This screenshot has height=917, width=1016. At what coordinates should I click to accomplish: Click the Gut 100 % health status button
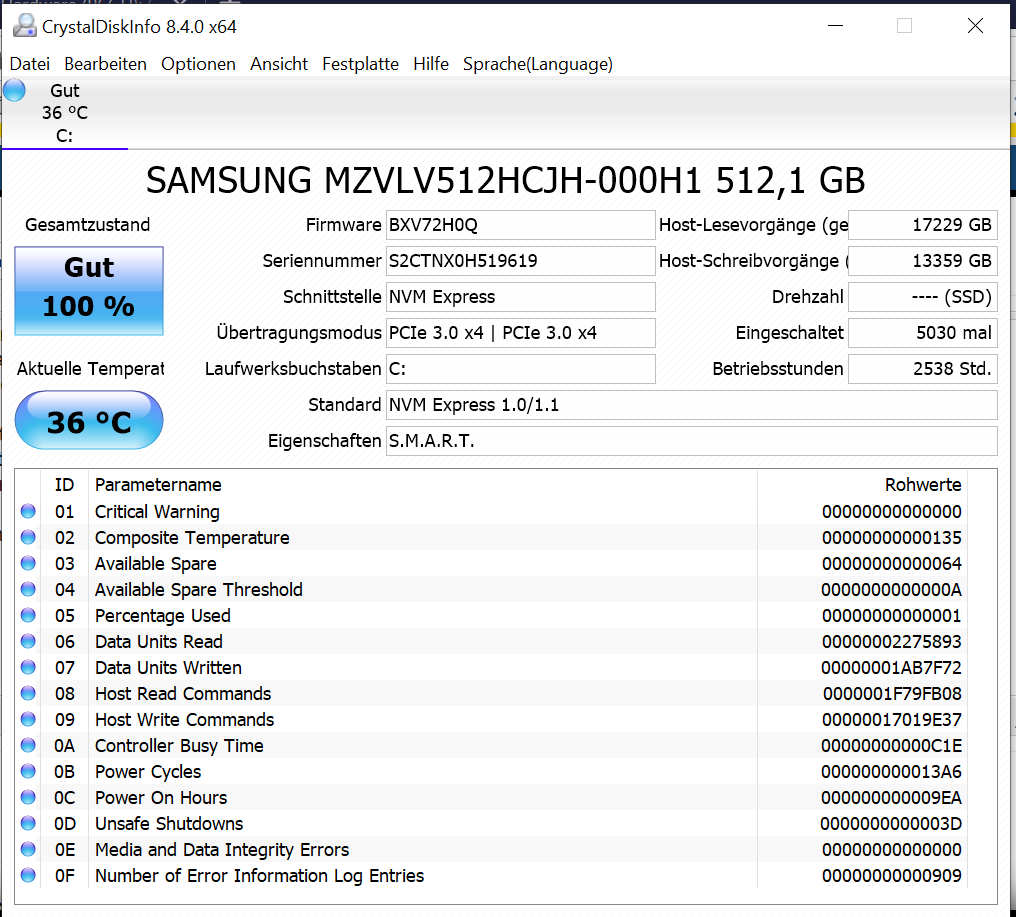[89, 290]
